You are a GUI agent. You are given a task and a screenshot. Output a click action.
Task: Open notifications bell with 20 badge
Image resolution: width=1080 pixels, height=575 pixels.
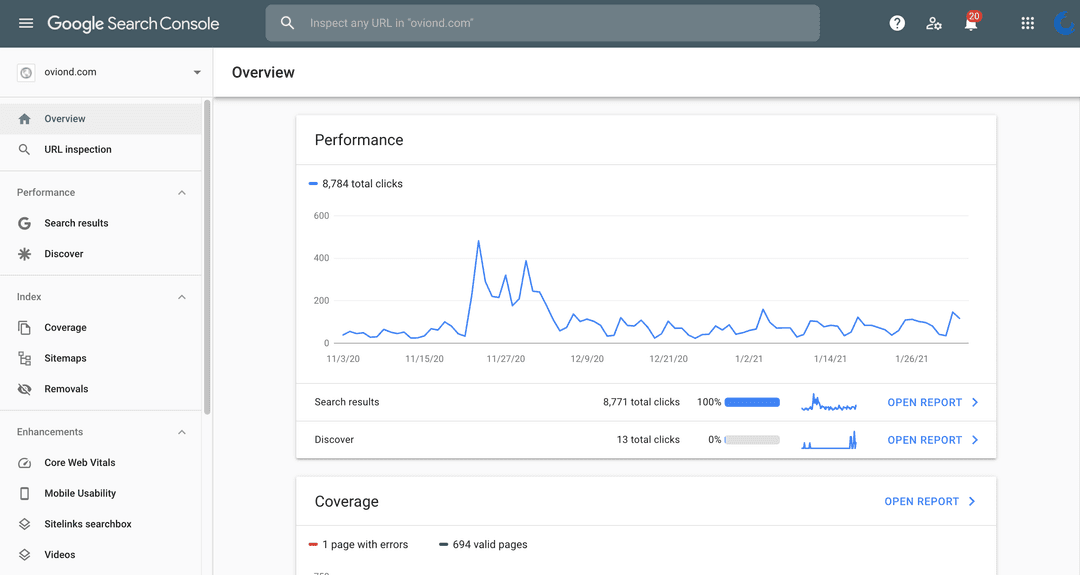click(x=971, y=22)
